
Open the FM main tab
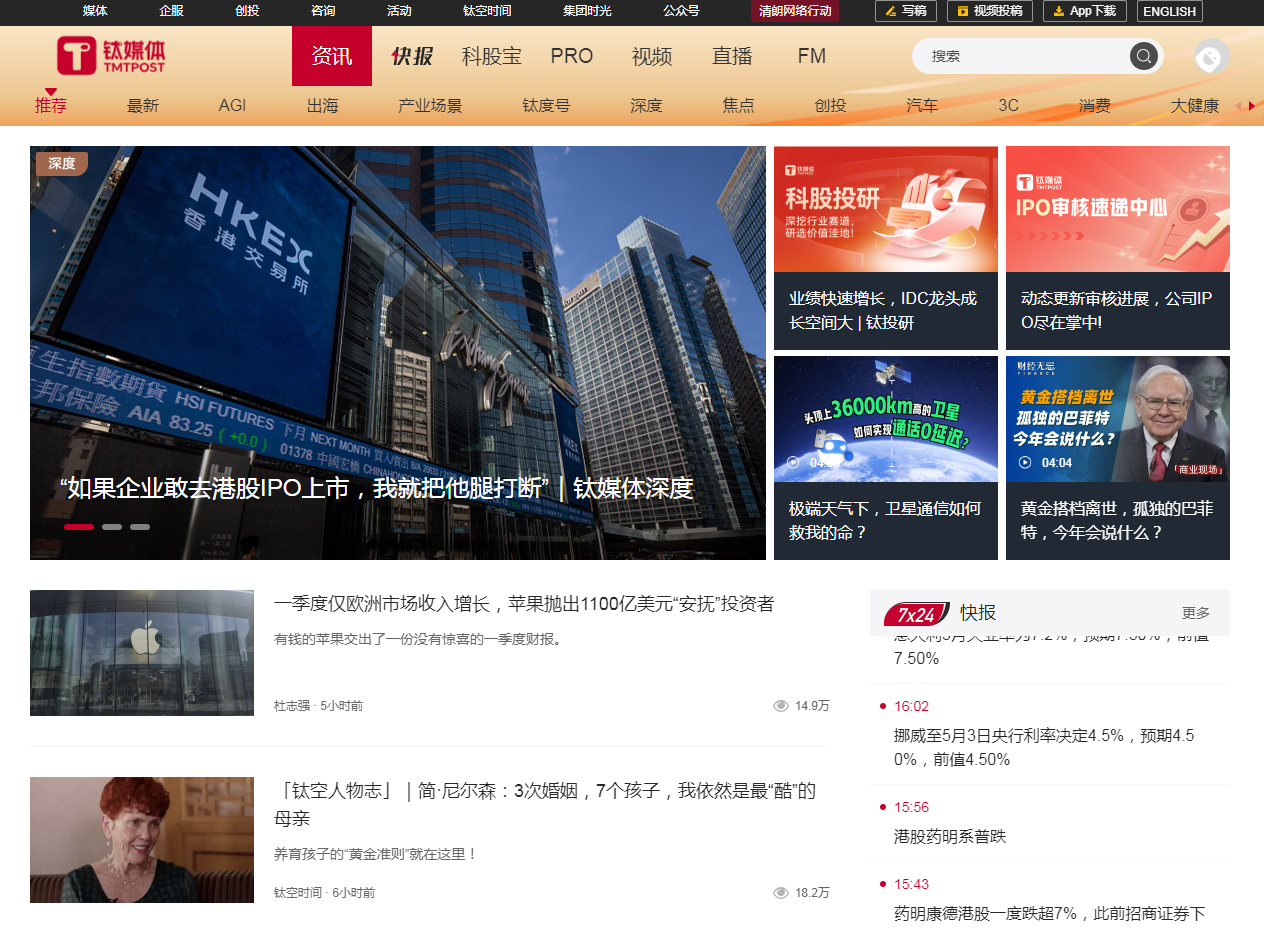pos(812,56)
